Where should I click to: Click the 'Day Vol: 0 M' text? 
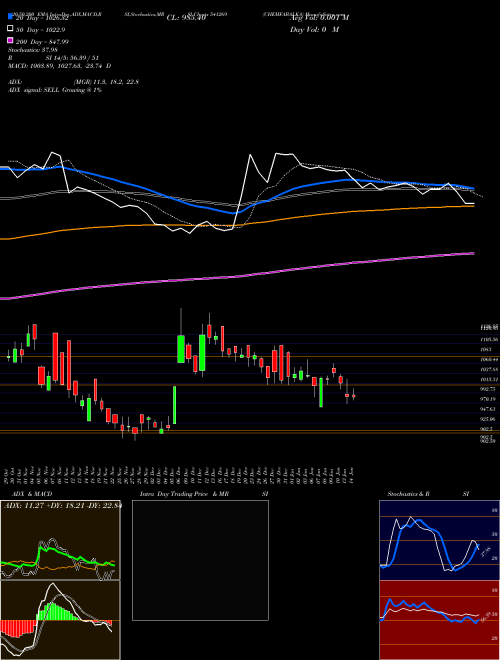pyautogui.click(x=314, y=29)
